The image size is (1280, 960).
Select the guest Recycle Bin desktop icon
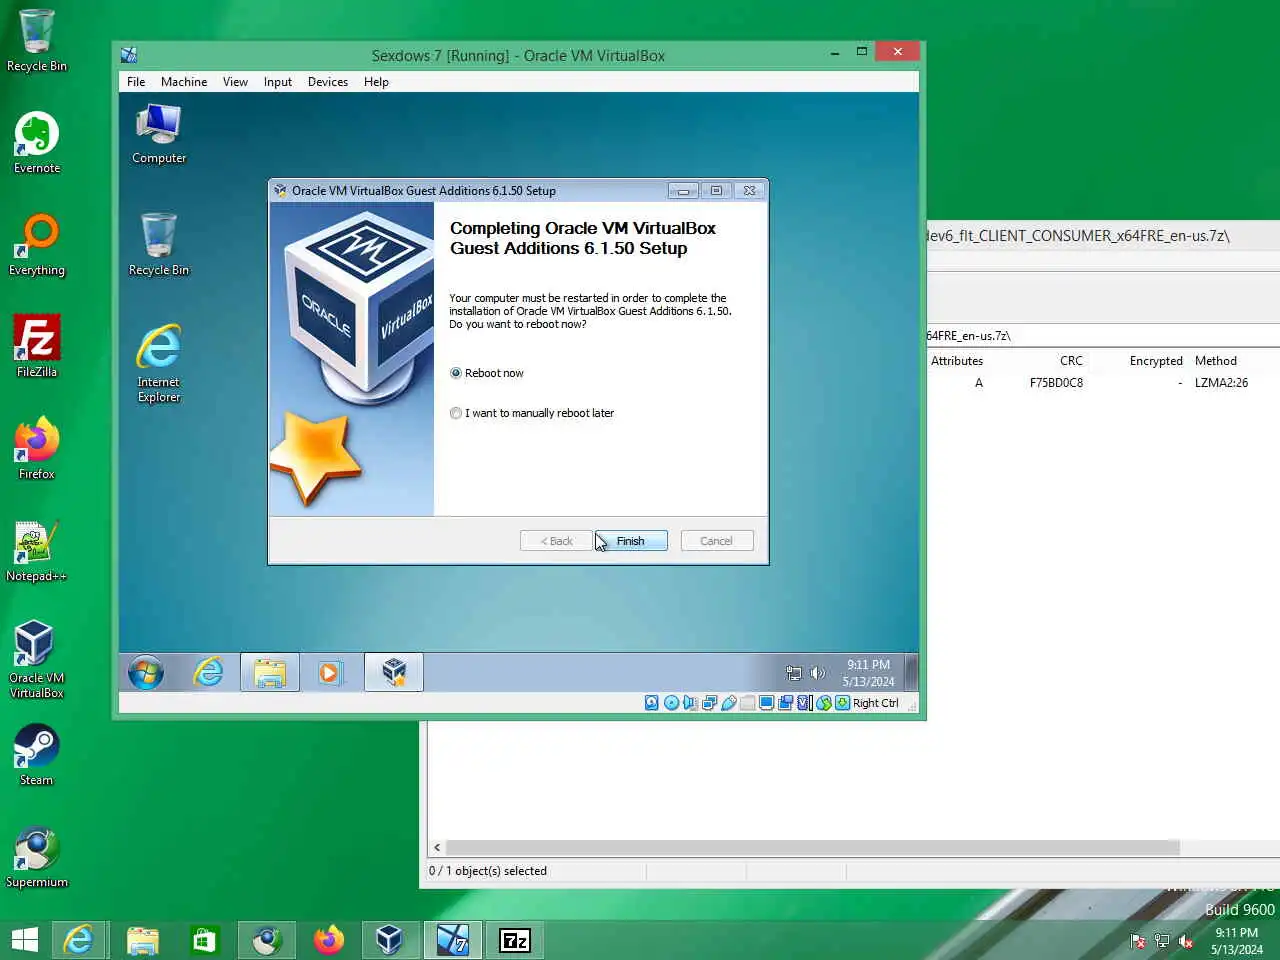pyautogui.click(x=159, y=245)
